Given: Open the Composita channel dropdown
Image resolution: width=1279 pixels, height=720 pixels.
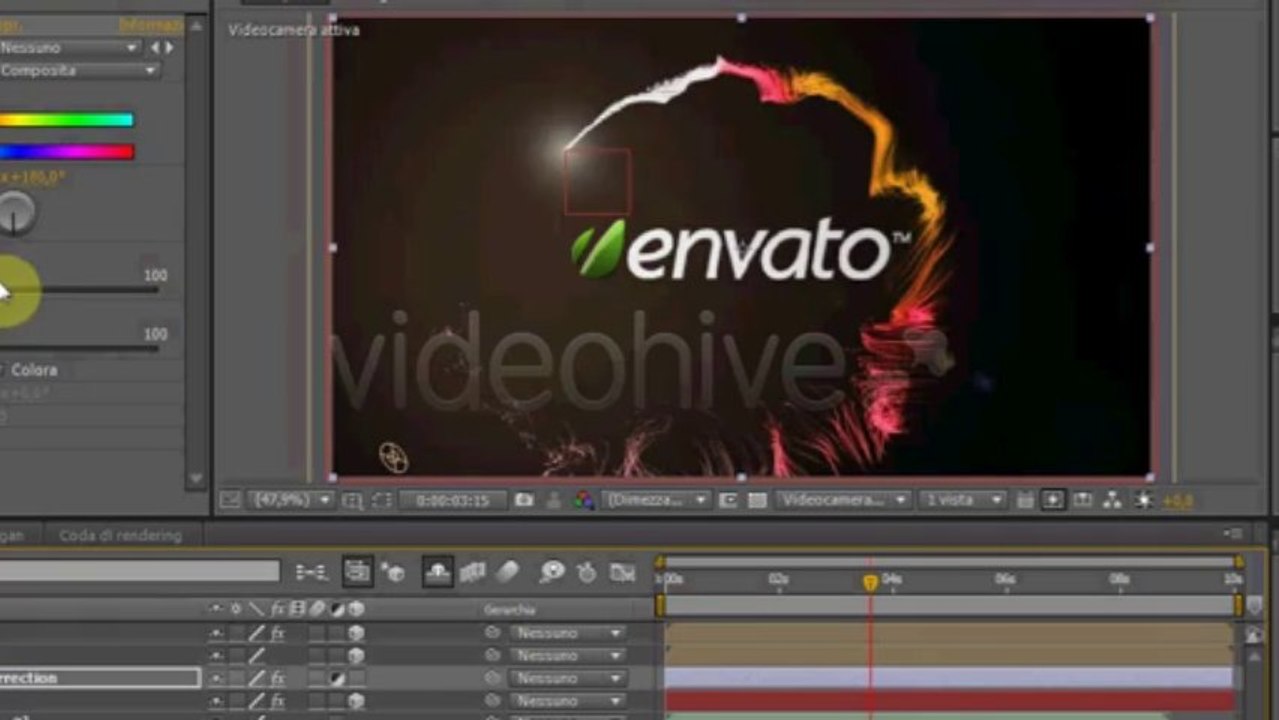Looking at the screenshot, I should coord(79,70).
